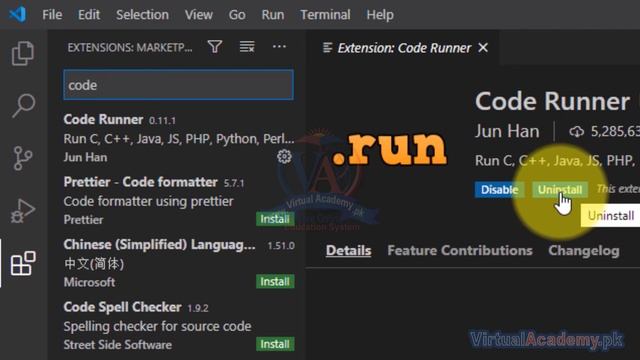
Task: Install Prettier - Code formatter
Action: click(x=275, y=219)
